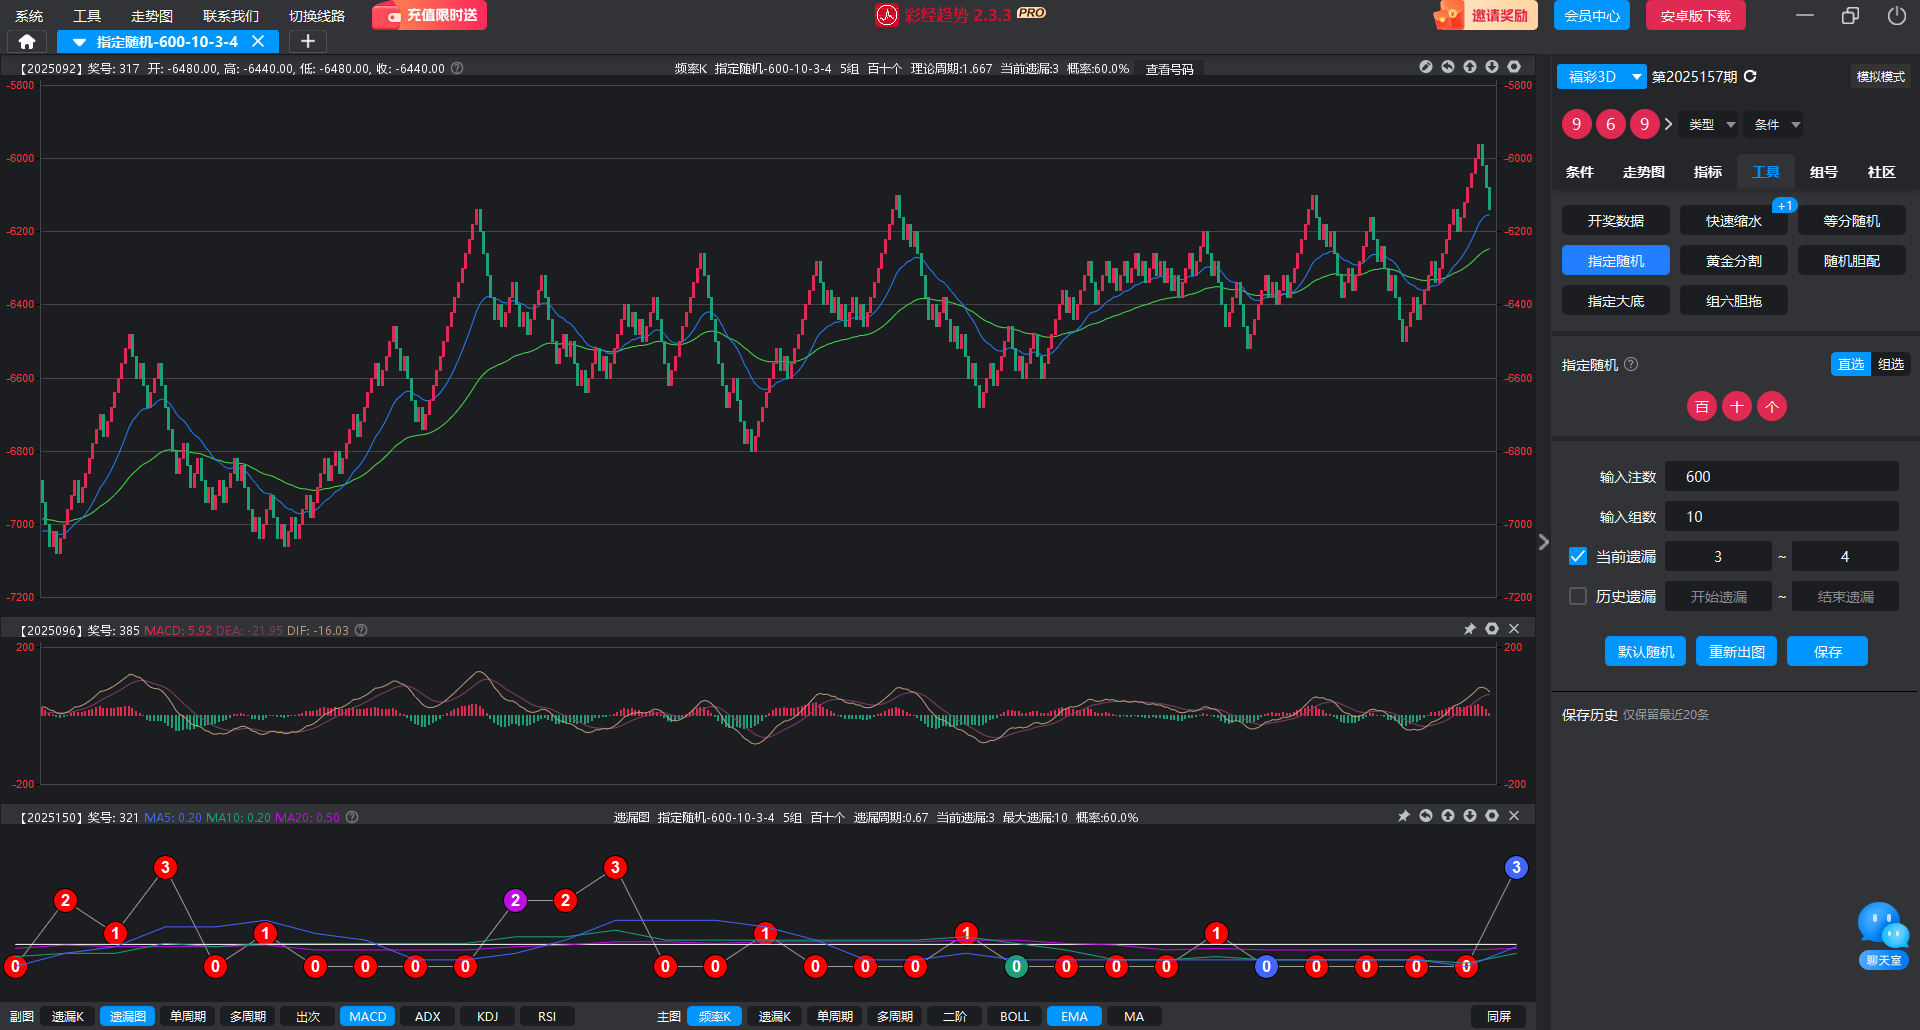Collapse the right side panel arrow
Image resolution: width=1920 pixels, height=1030 pixels.
[1544, 542]
